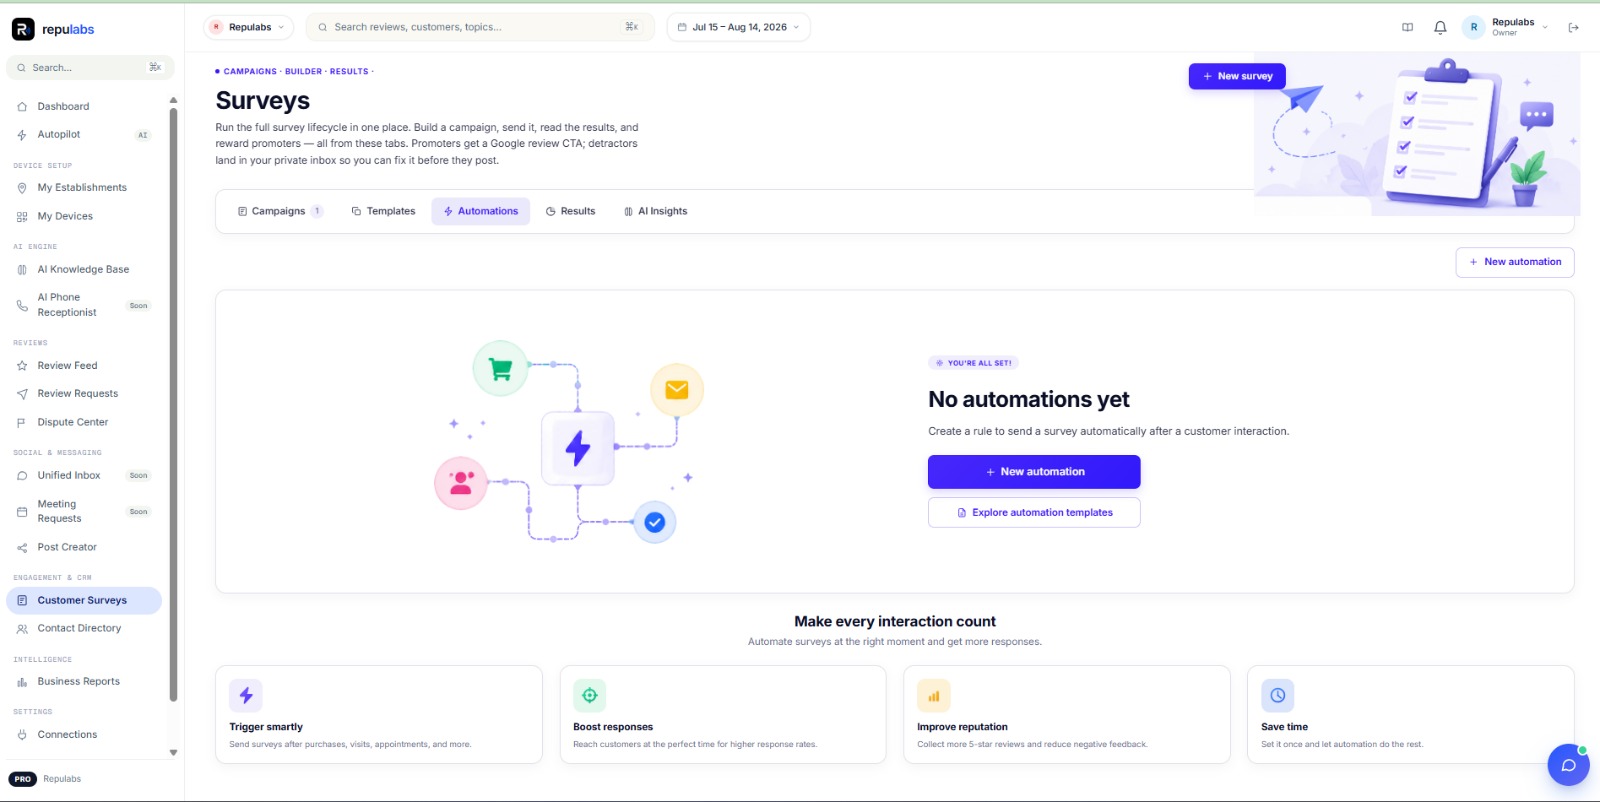Click the sidebar vertical scrollbar
This screenshot has width=1600, height=802.
click(x=173, y=404)
